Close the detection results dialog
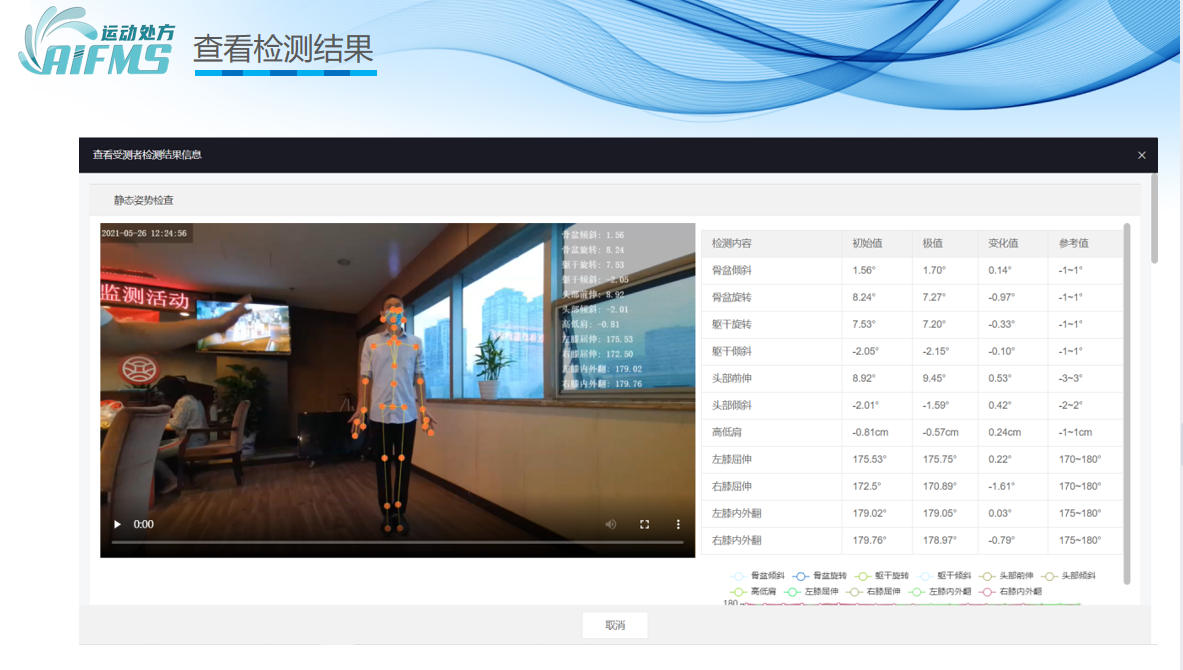Screen dimensions: 1183x670 pos(1142,155)
